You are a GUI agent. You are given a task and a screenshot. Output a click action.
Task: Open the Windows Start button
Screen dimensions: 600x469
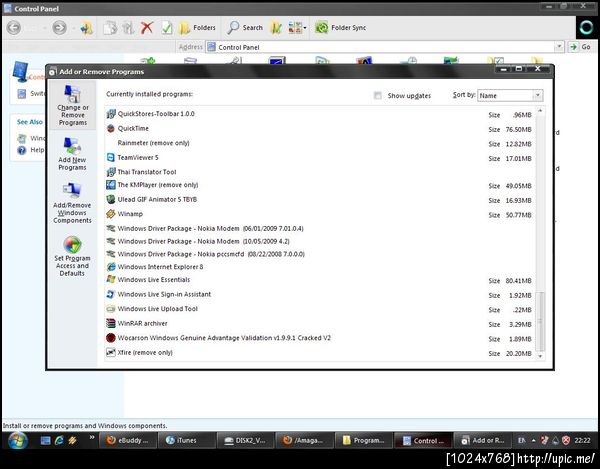pyautogui.click(x=18, y=441)
